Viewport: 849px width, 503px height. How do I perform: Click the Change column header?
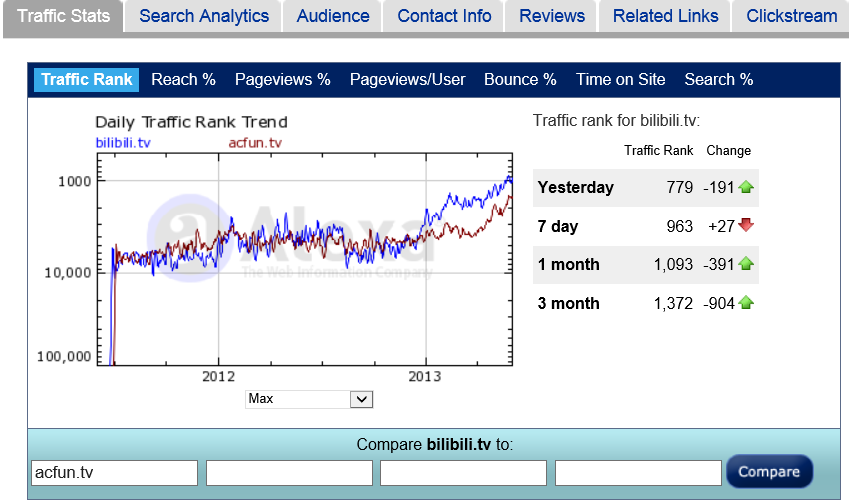[x=728, y=151]
